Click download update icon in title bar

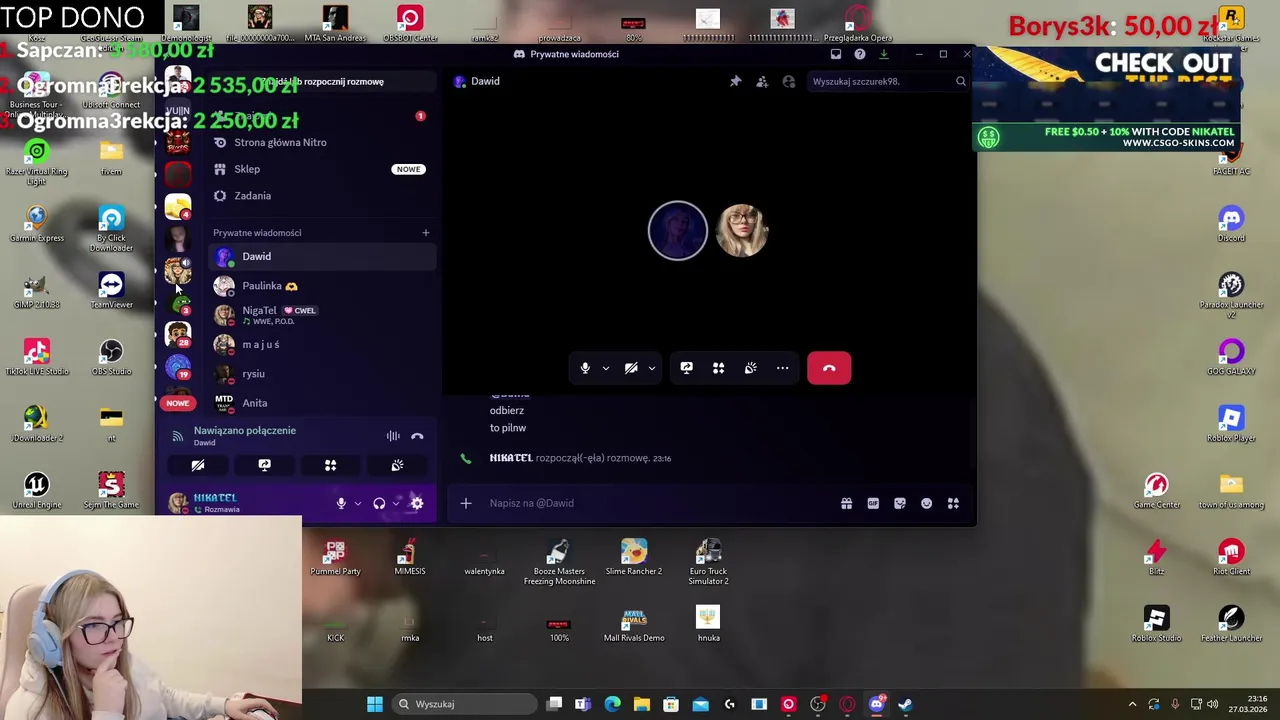click(x=884, y=54)
